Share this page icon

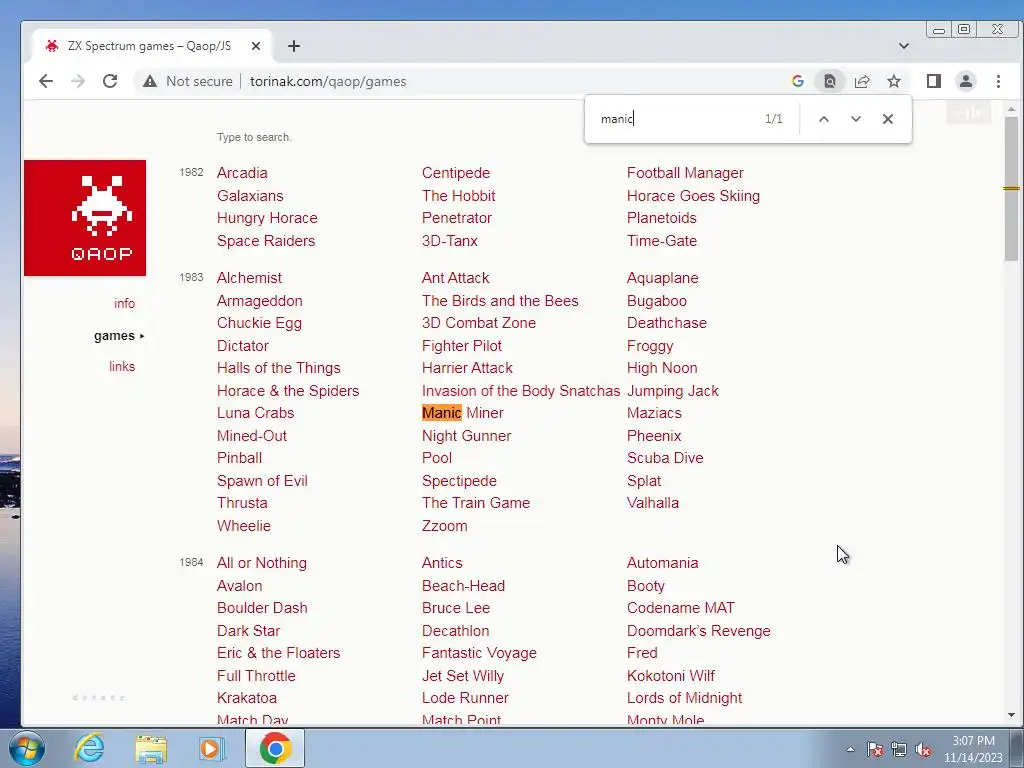pos(862,81)
